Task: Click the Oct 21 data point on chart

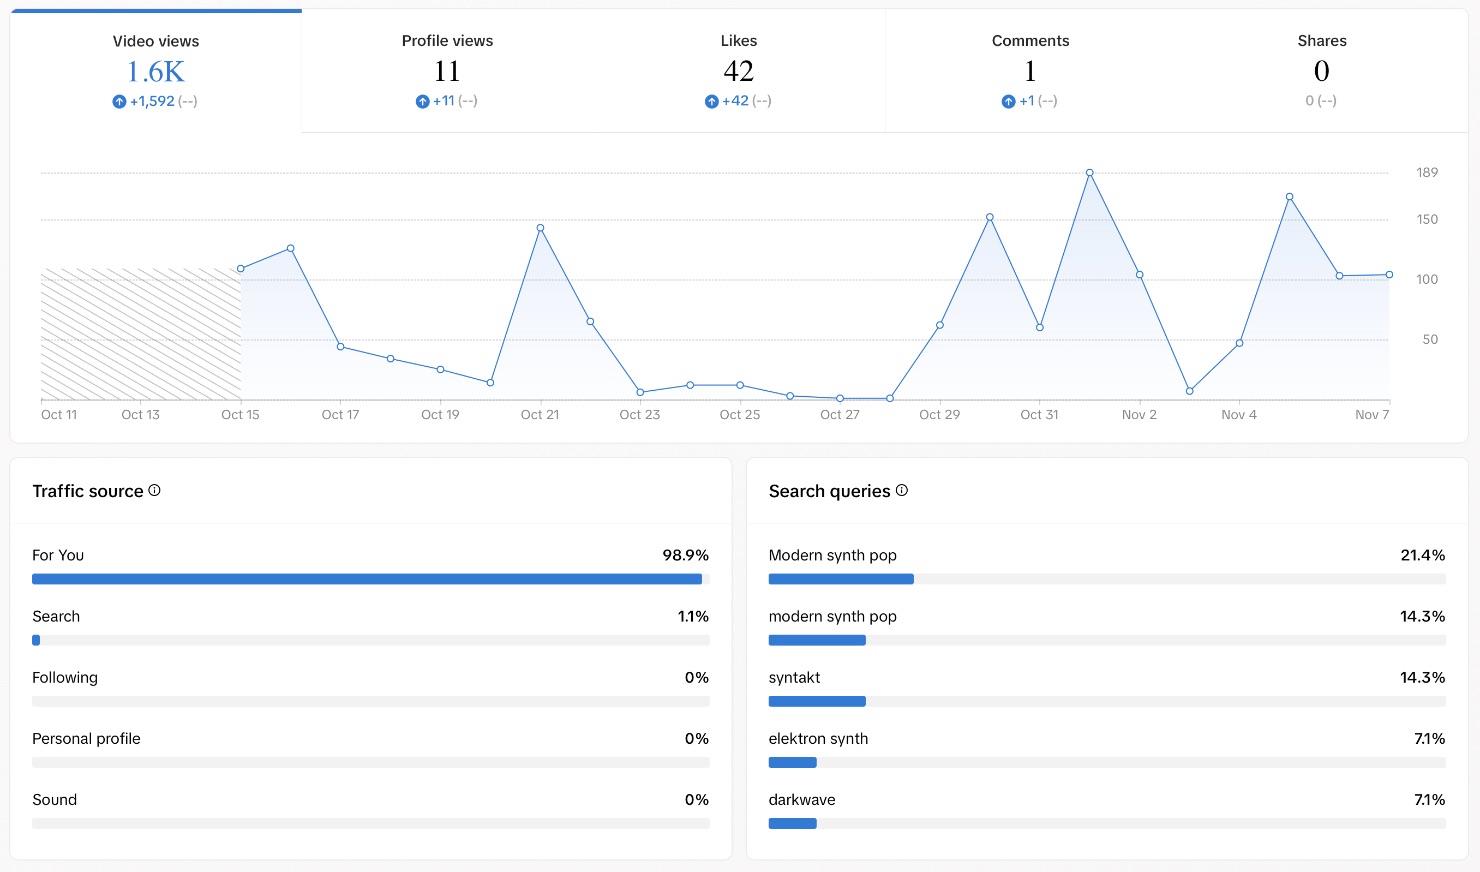Action: (x=539, y=228)
